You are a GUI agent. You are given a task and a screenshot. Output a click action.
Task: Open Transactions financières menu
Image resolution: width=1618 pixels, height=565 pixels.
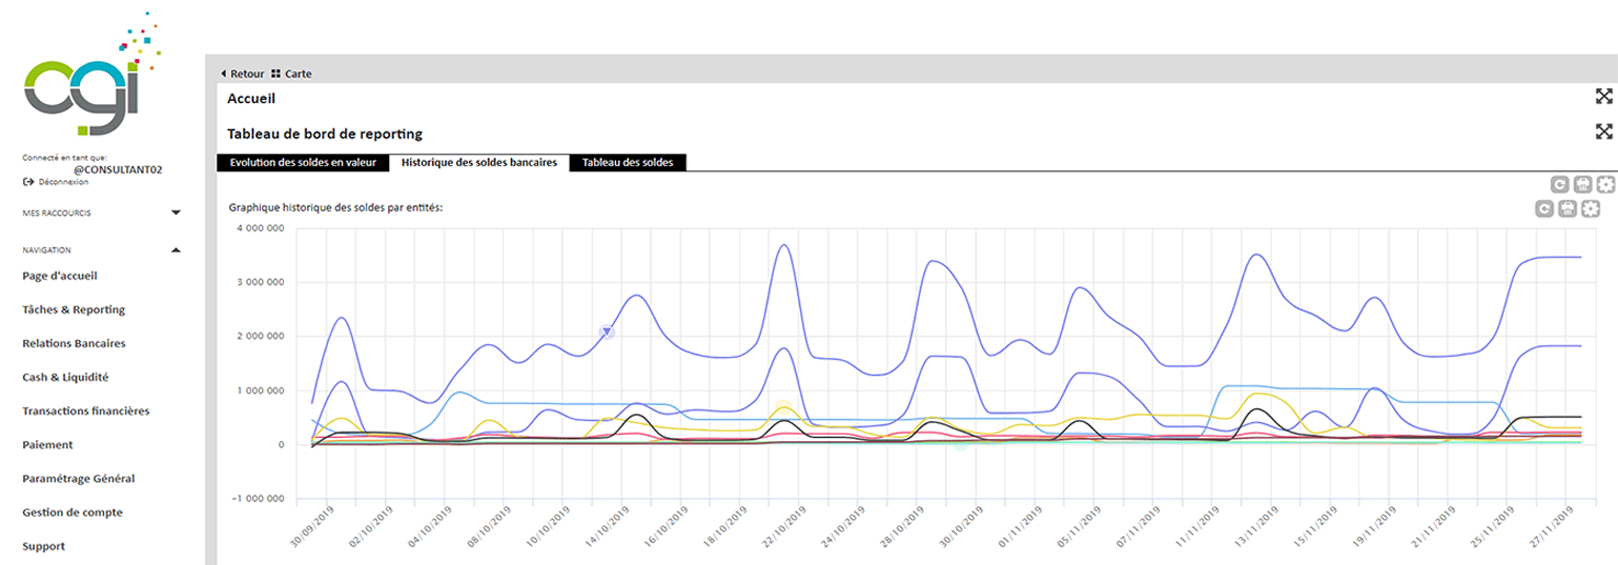point(86,411)
